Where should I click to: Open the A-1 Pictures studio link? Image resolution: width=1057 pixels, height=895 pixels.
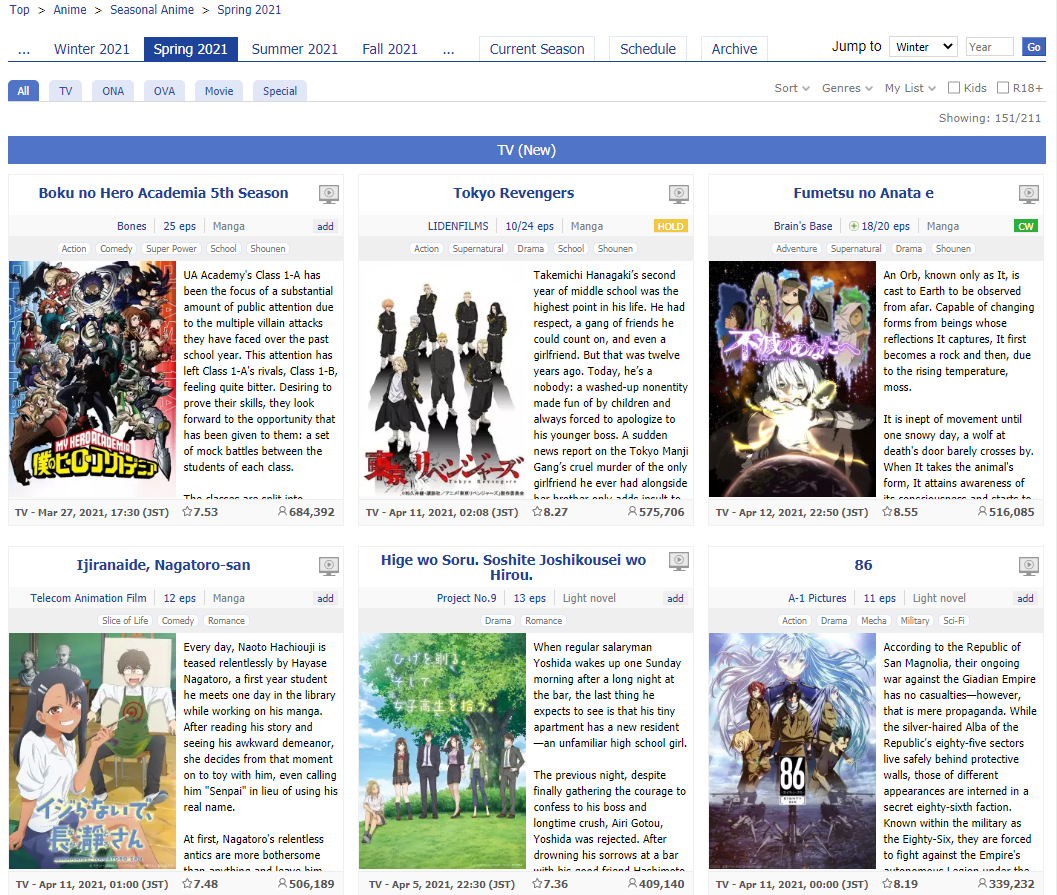817,598
